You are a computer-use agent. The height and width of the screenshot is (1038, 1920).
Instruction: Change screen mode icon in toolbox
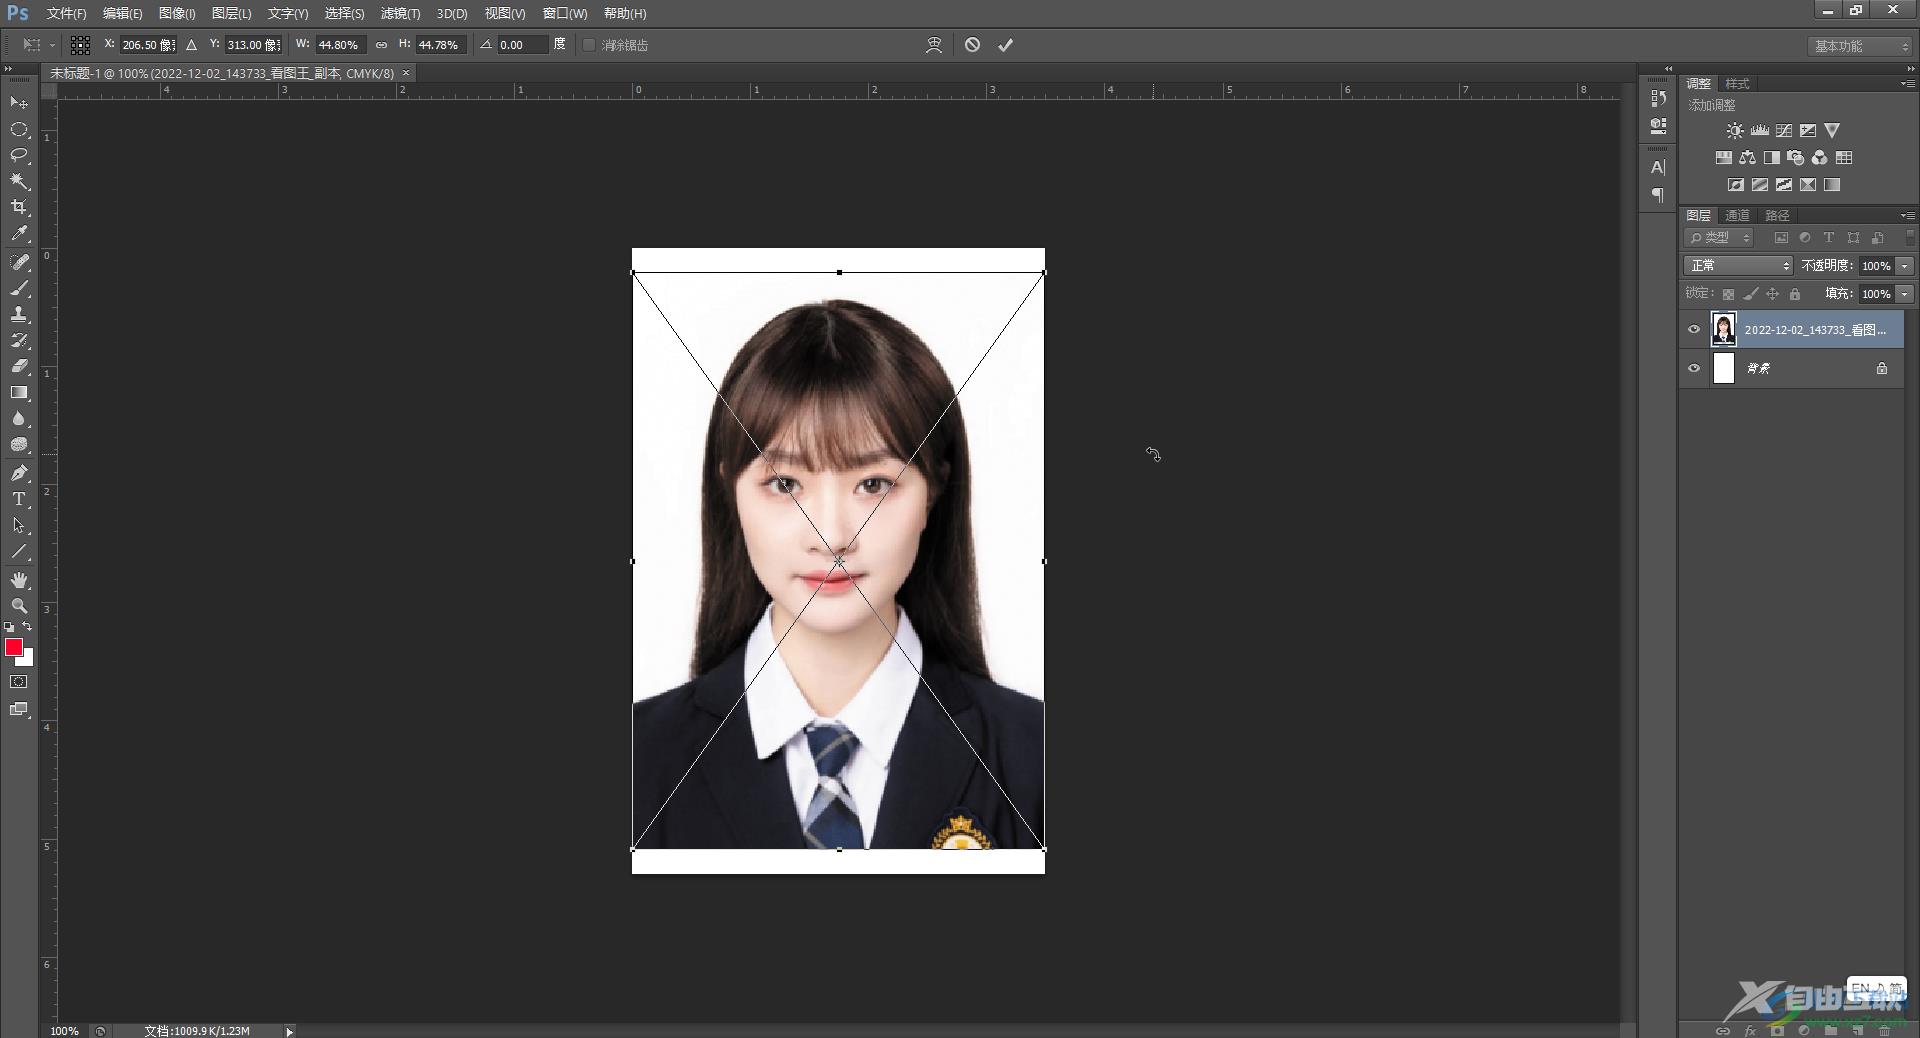coord(19,709)
